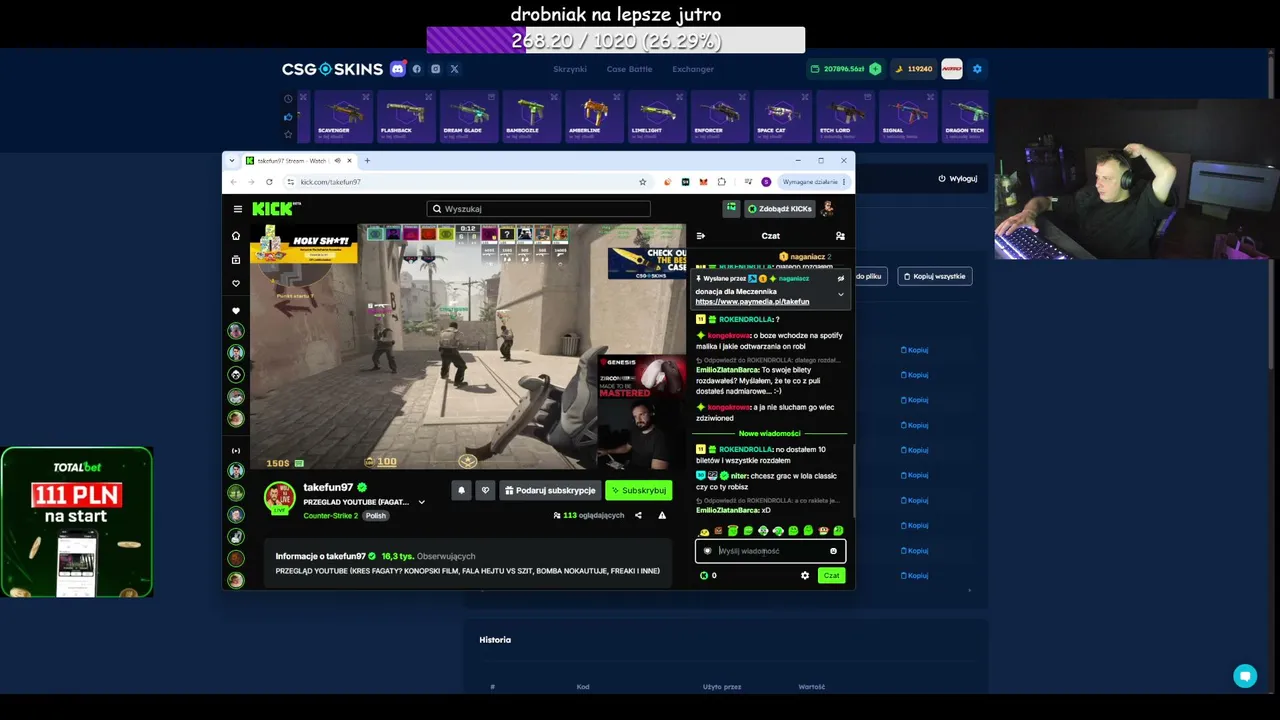This screenshot has width=1280, height=720.
Task: Open the Counter-Strike 2 category link
Action: 331,516
